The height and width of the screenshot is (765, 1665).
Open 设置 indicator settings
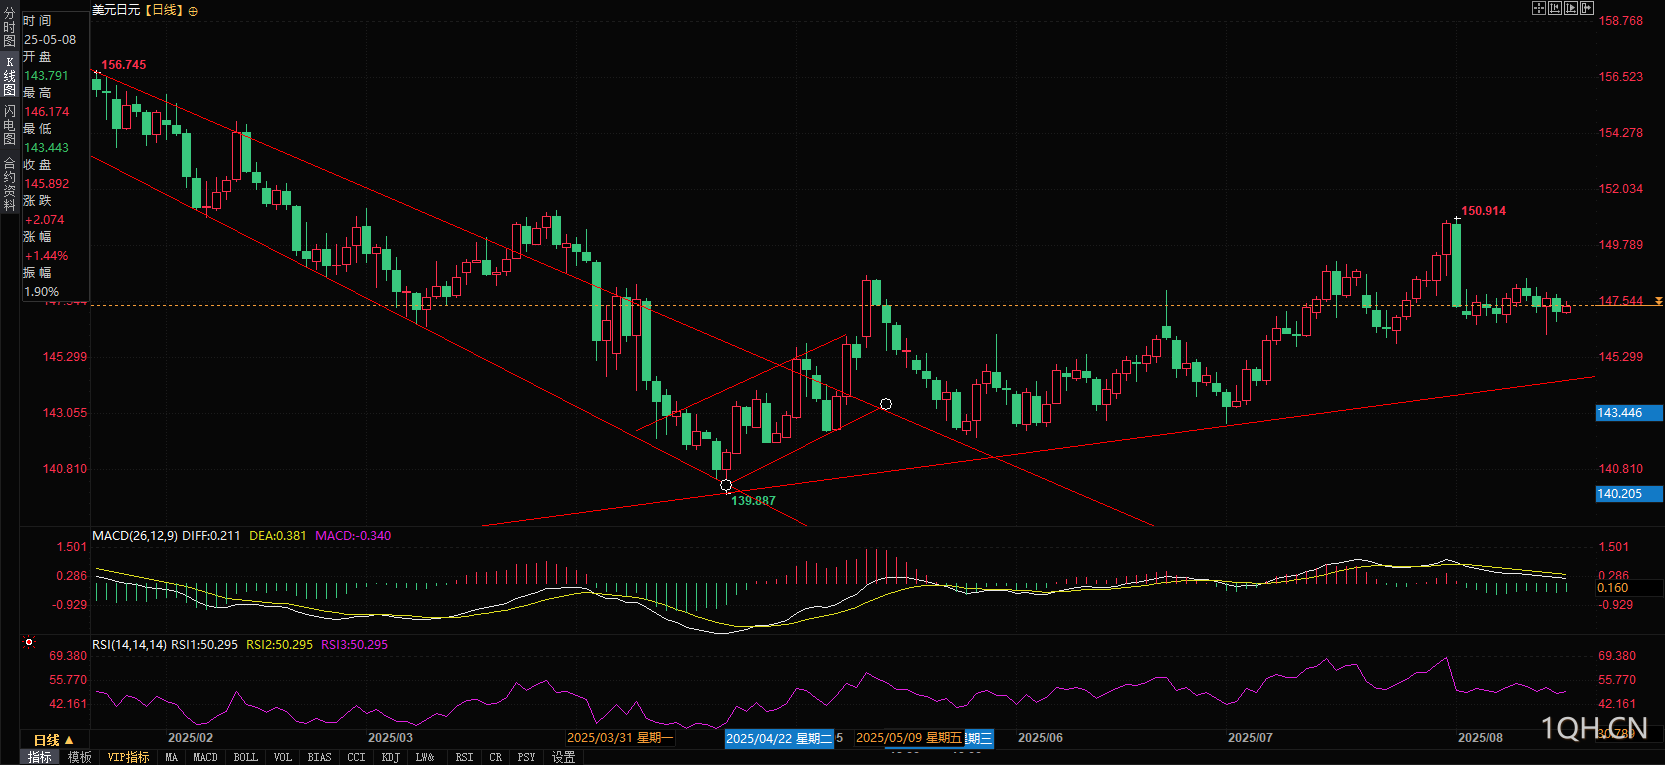[563, 757]
